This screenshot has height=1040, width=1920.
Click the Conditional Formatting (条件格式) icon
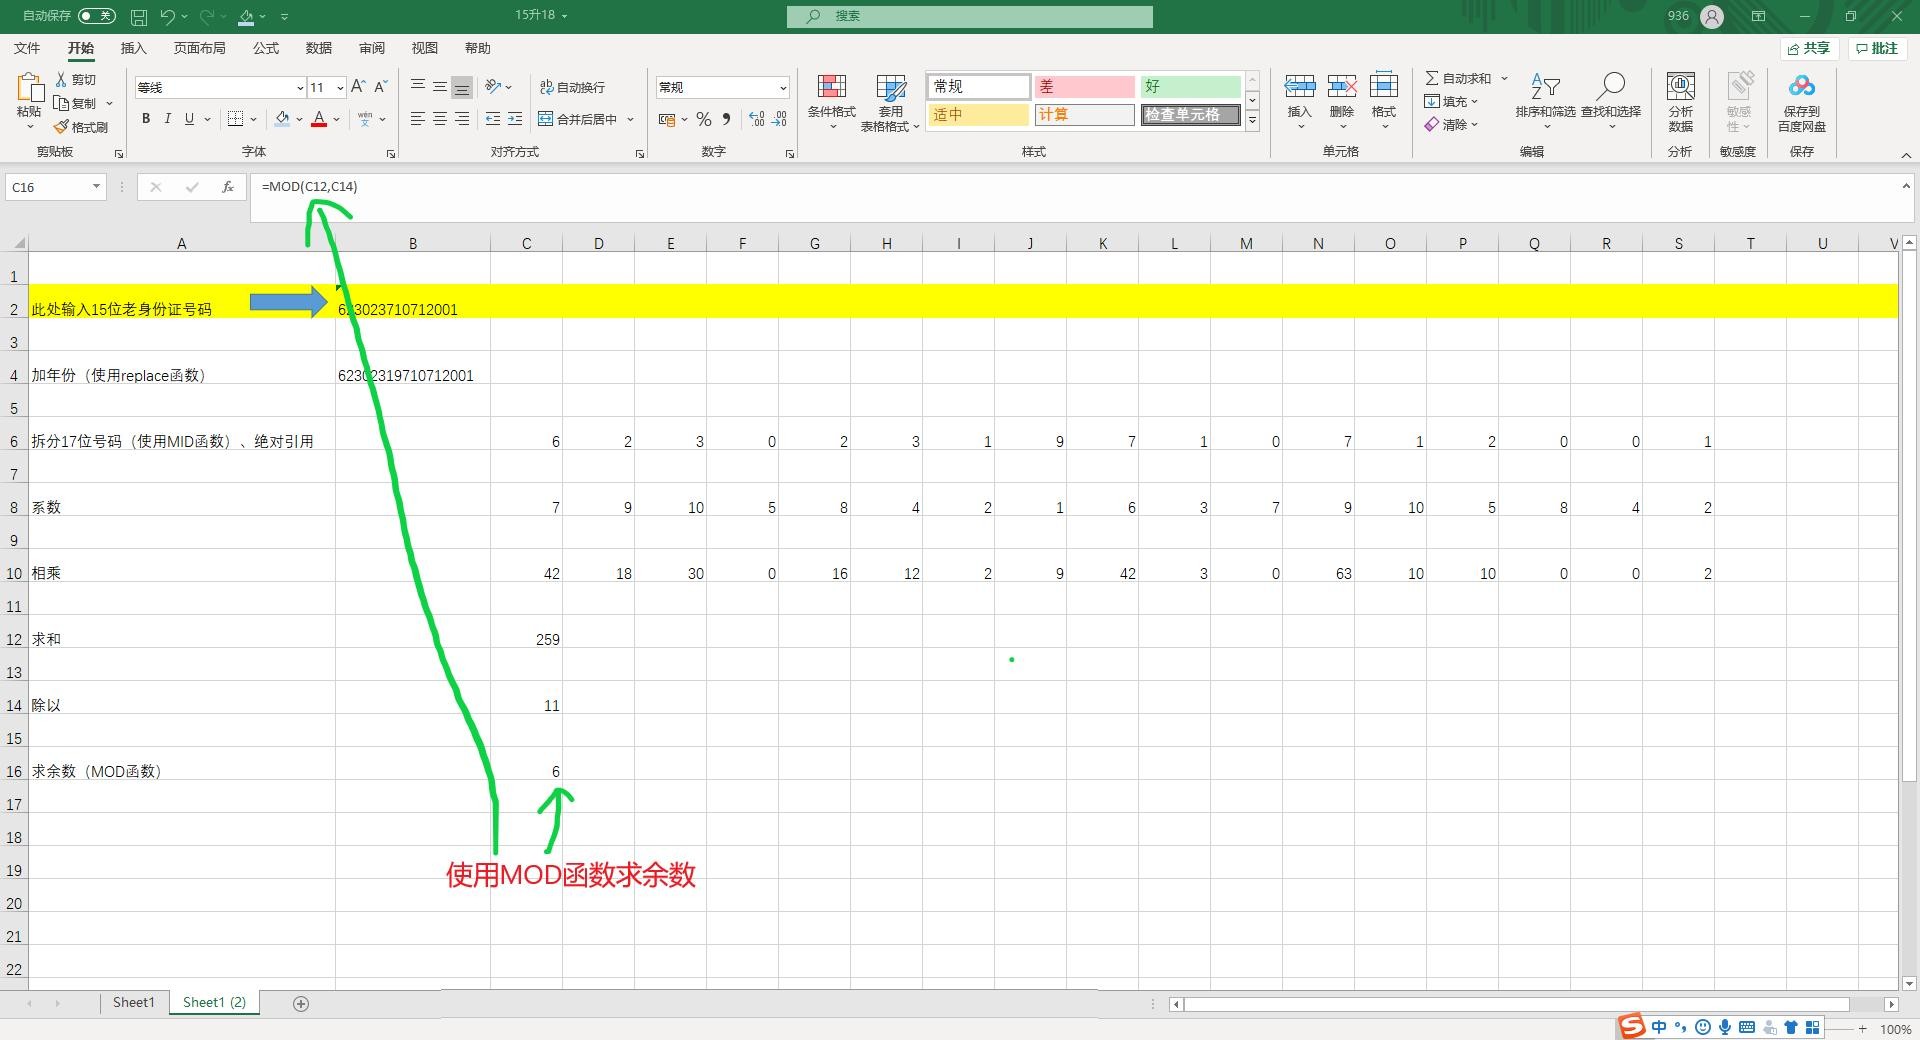(x=831, y=88)
